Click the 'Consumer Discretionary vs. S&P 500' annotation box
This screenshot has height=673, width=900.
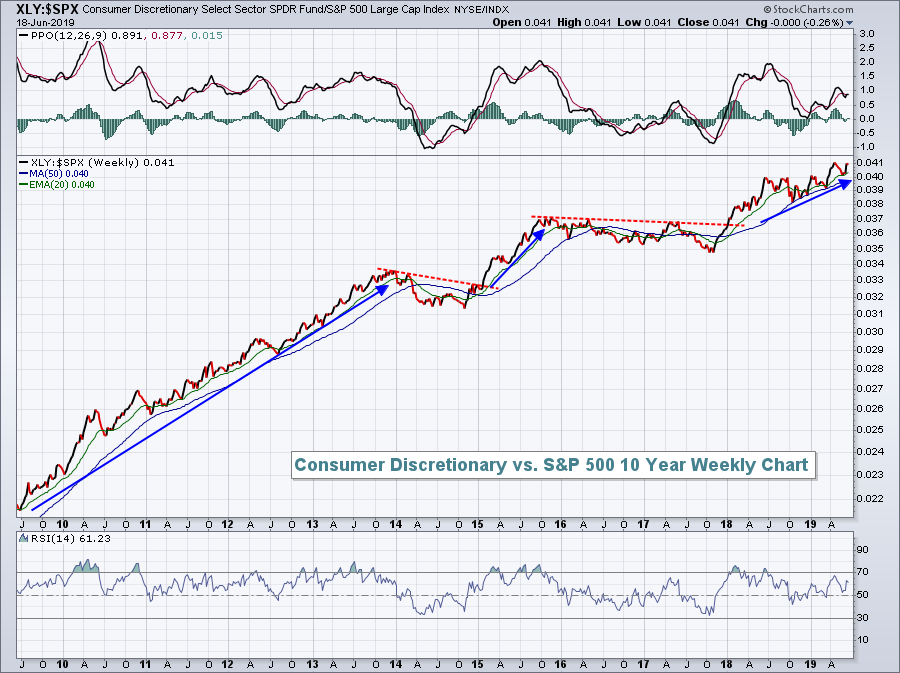pos(553,465)
